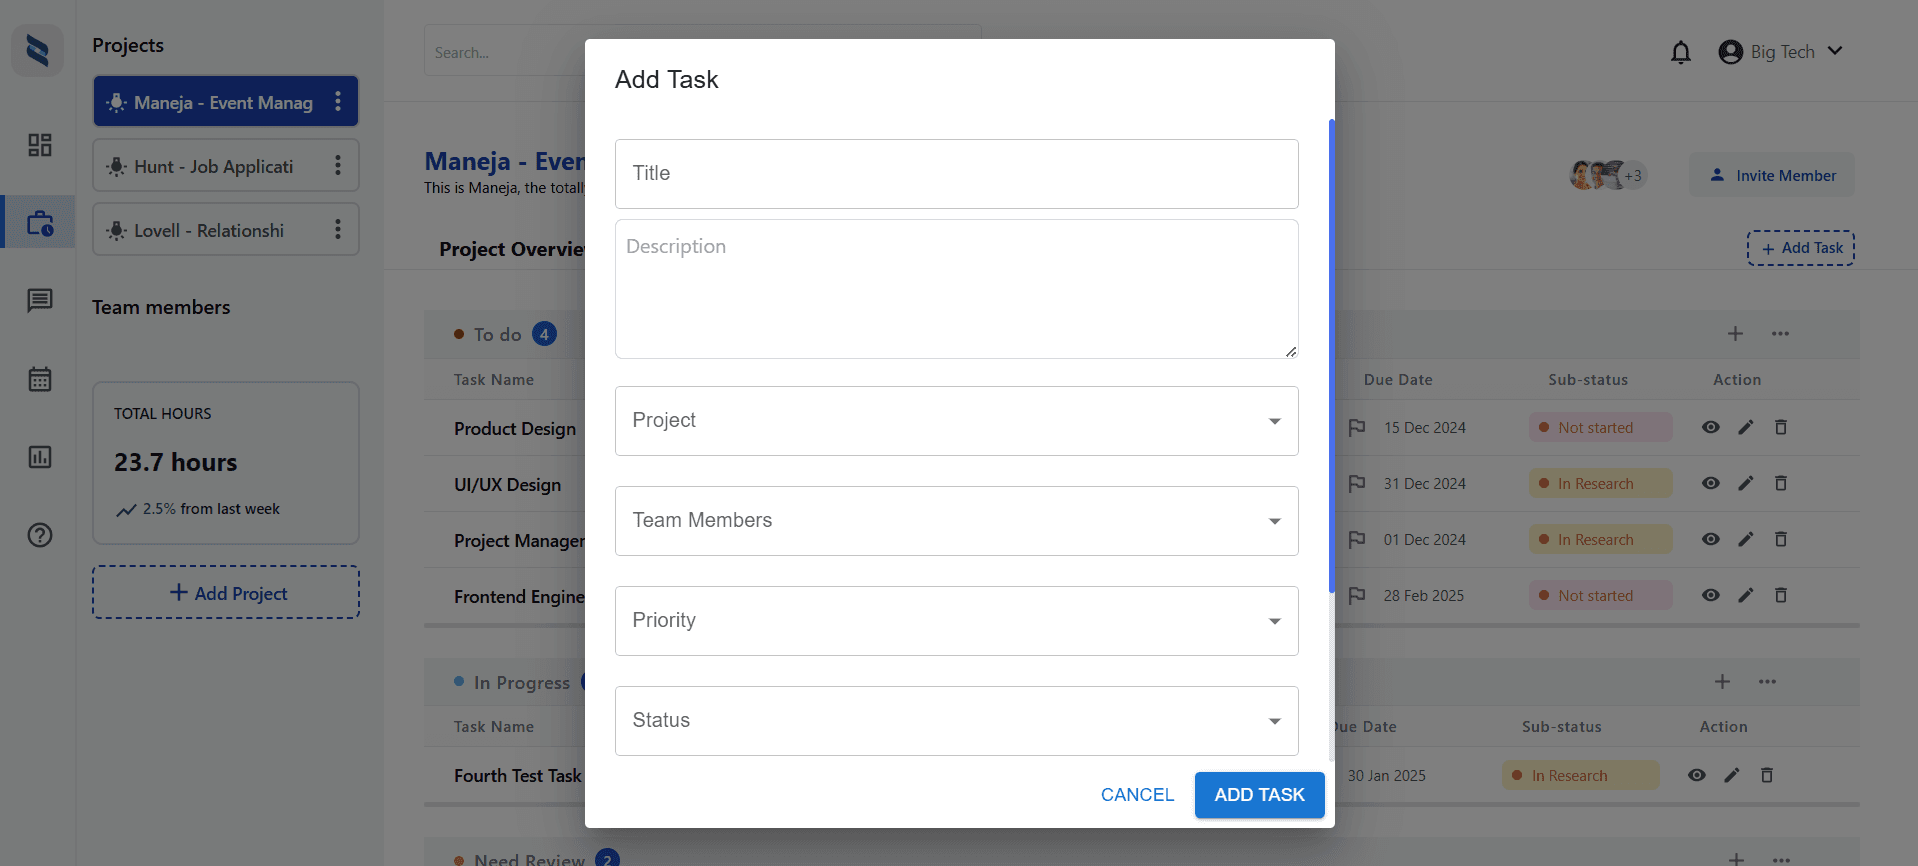Screen dimensions: 1918x866
Task: Open the calendar icon in sidebar
Action: click(40, 379)
